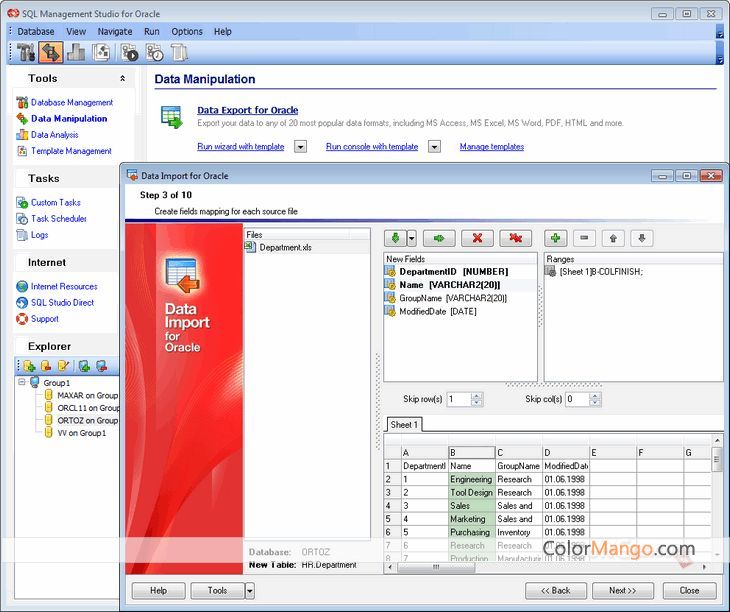
Task: Click Data Export for Oracle link
Action: pyautogui.click(x=248, y=110)
